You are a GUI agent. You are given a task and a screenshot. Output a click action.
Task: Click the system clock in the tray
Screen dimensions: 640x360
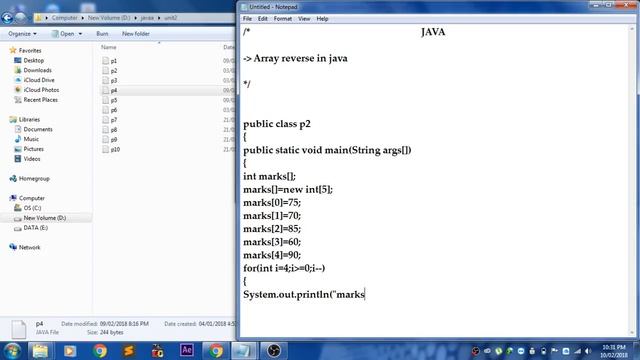613,351
